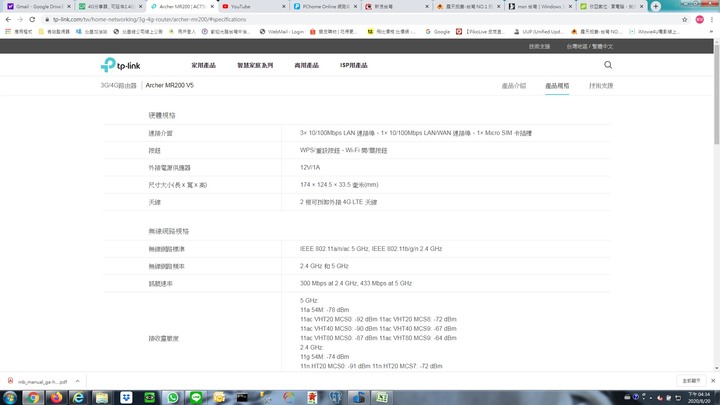Click the tp-link logo
Viewport: 720px width, 405px height.
(120, 65)
